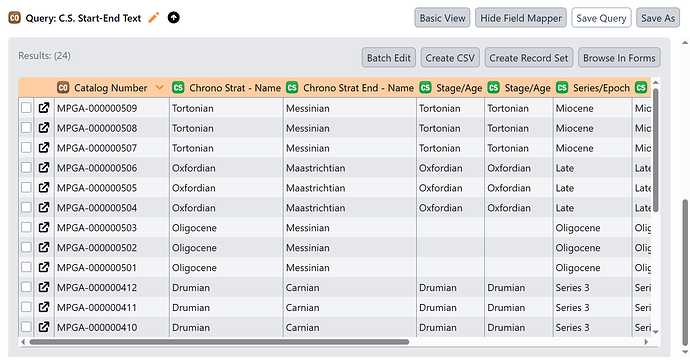Image resolution: width=690 pixels, height=360 pixels.
Task: Mark the checkbox for MPGA-000000502
Action: 26,247
